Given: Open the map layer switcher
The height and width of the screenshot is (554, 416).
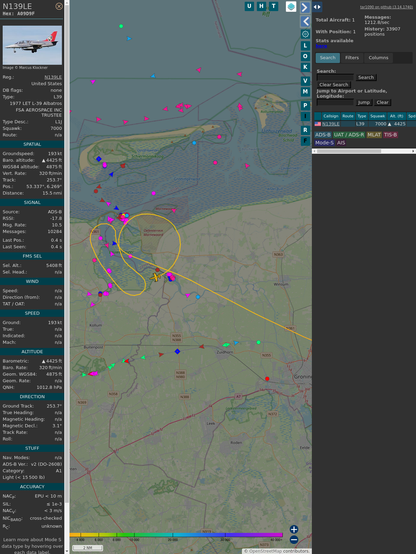Looking at the screenshot, I should [x=291, y=7].
